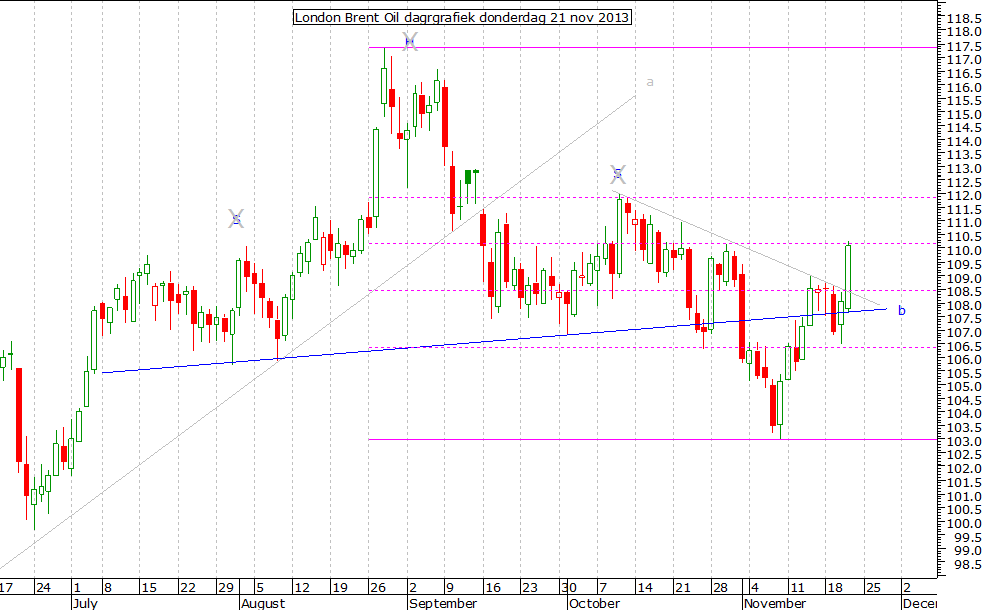Click date label 14 in October
This screenshot has height=610, width=985.
[x=645, y=588]
